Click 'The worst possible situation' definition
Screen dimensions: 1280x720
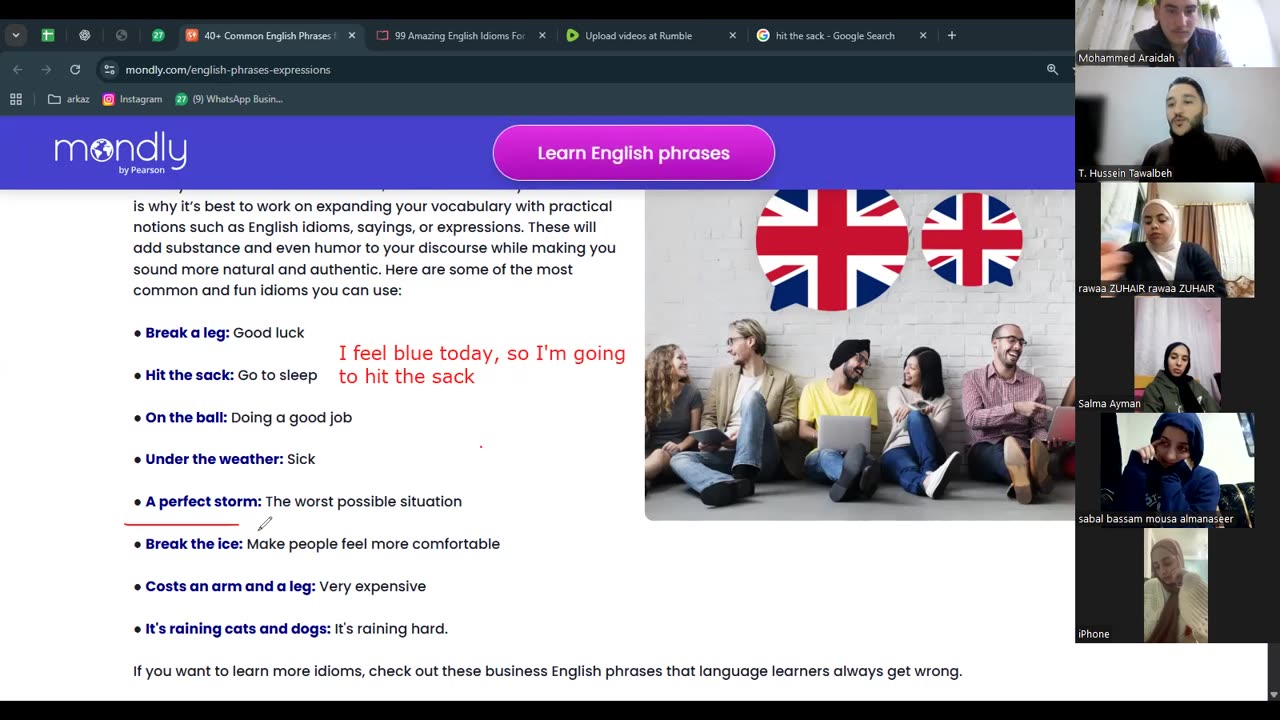[x=364, y=502]
